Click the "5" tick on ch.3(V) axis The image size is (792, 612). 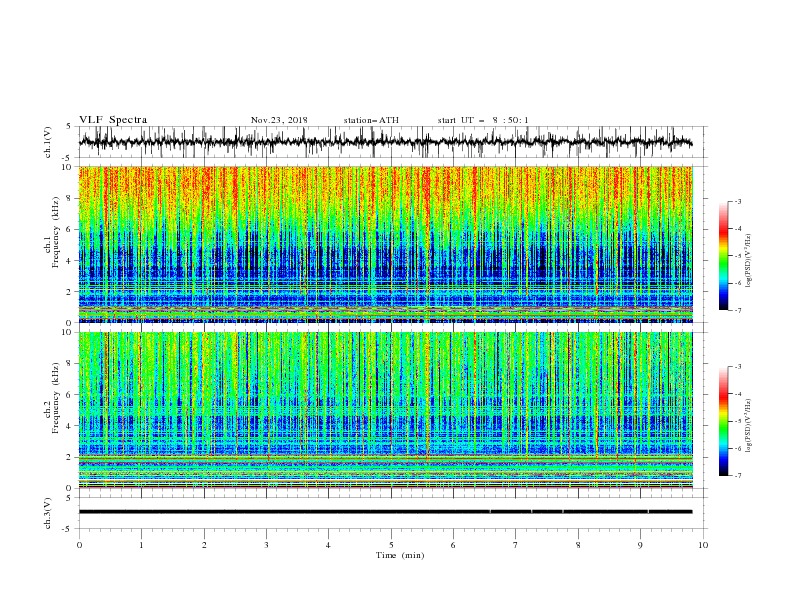pos(69,497)
